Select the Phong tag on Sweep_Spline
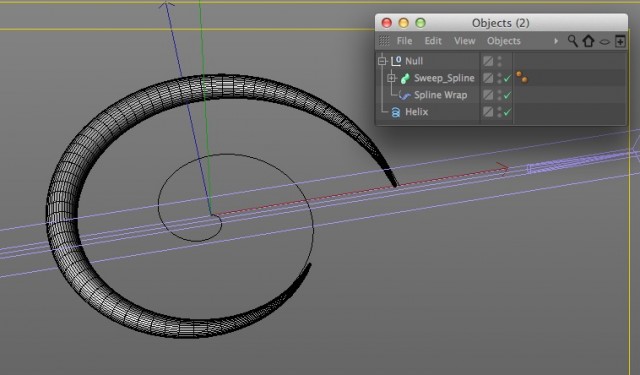The height and width of the screenshot is (375, 640). coord(521,77)
